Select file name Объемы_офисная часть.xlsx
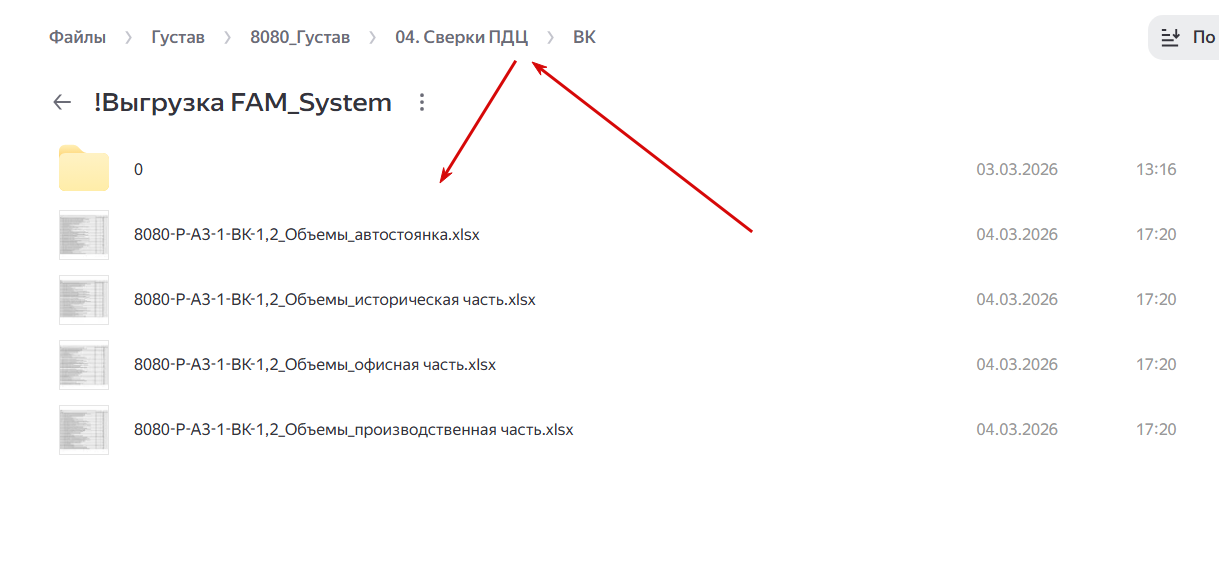This screenshot has width=1219, height=570. tap(314, 365)
